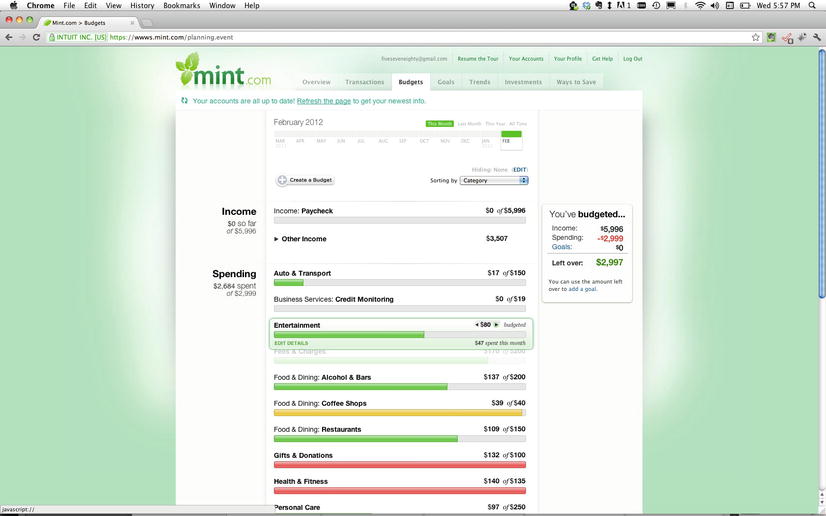Click the Health & Fitness budget label
Image resolution: width=826 pixels, height=516 pixels.
[301, 481]
